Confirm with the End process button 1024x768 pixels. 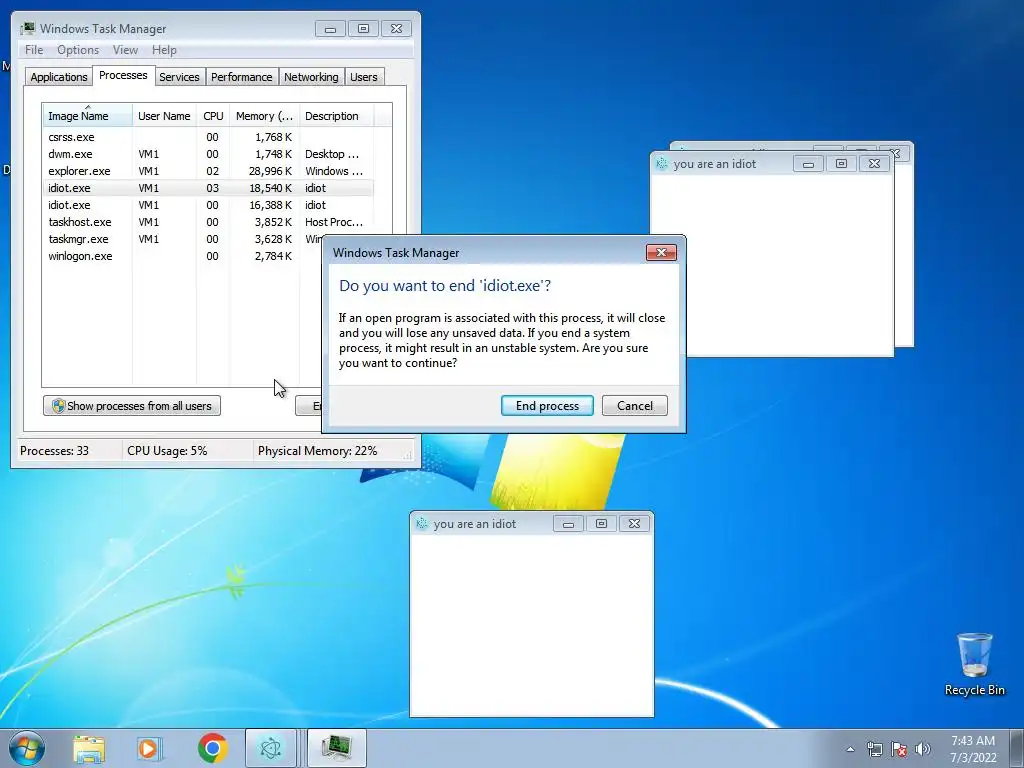click(x=547, y=406)
